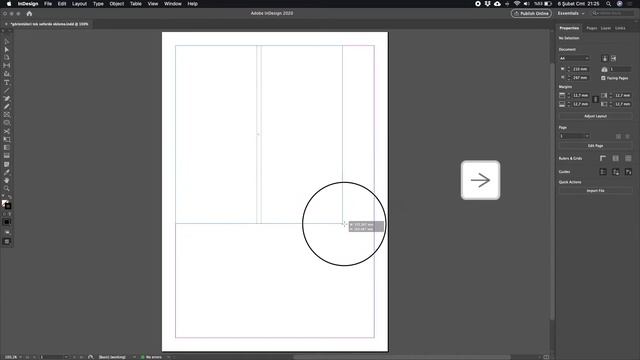Open the Page number dropdown

coord(574,136)
